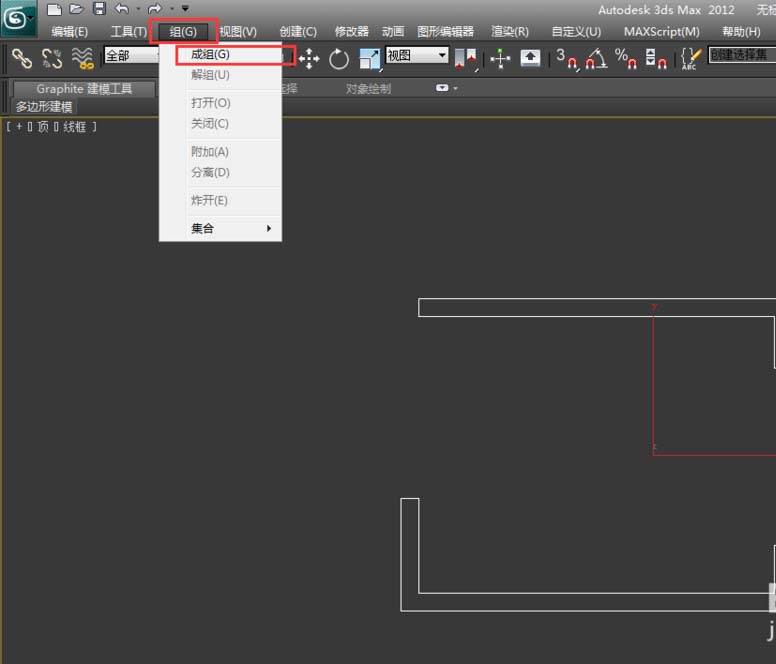Viewport: 776px width, 664px height.
Task: Undo the last scene operation
Action: pos(122,8)
